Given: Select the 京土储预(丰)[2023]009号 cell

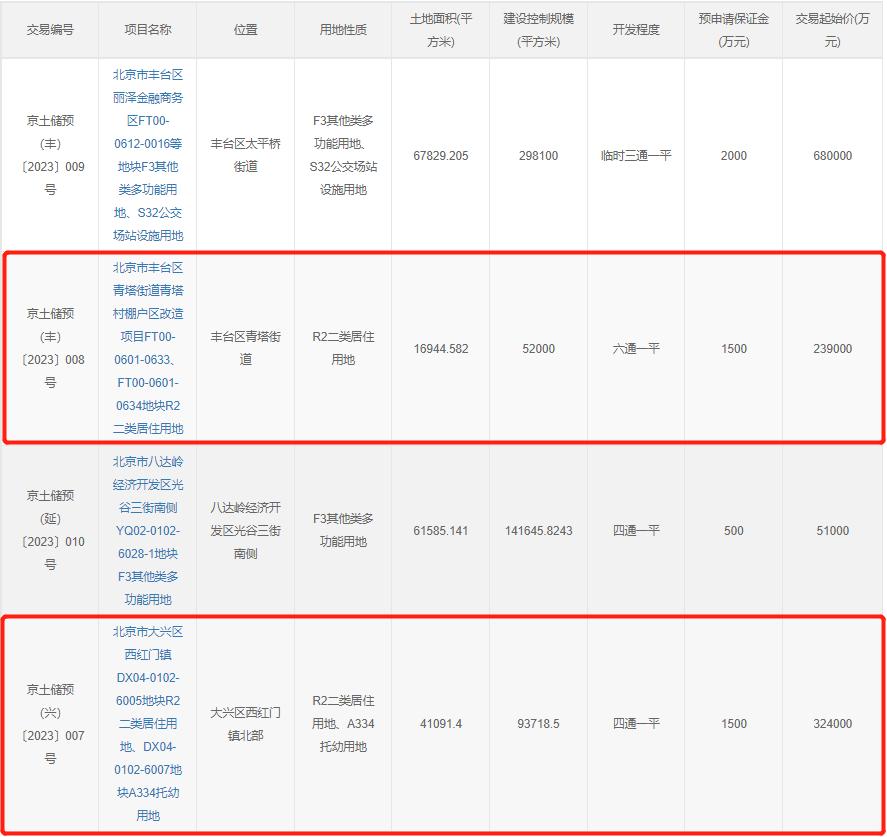Looking at the screenshot, I should pyautogui.click(x=49, y=156).
